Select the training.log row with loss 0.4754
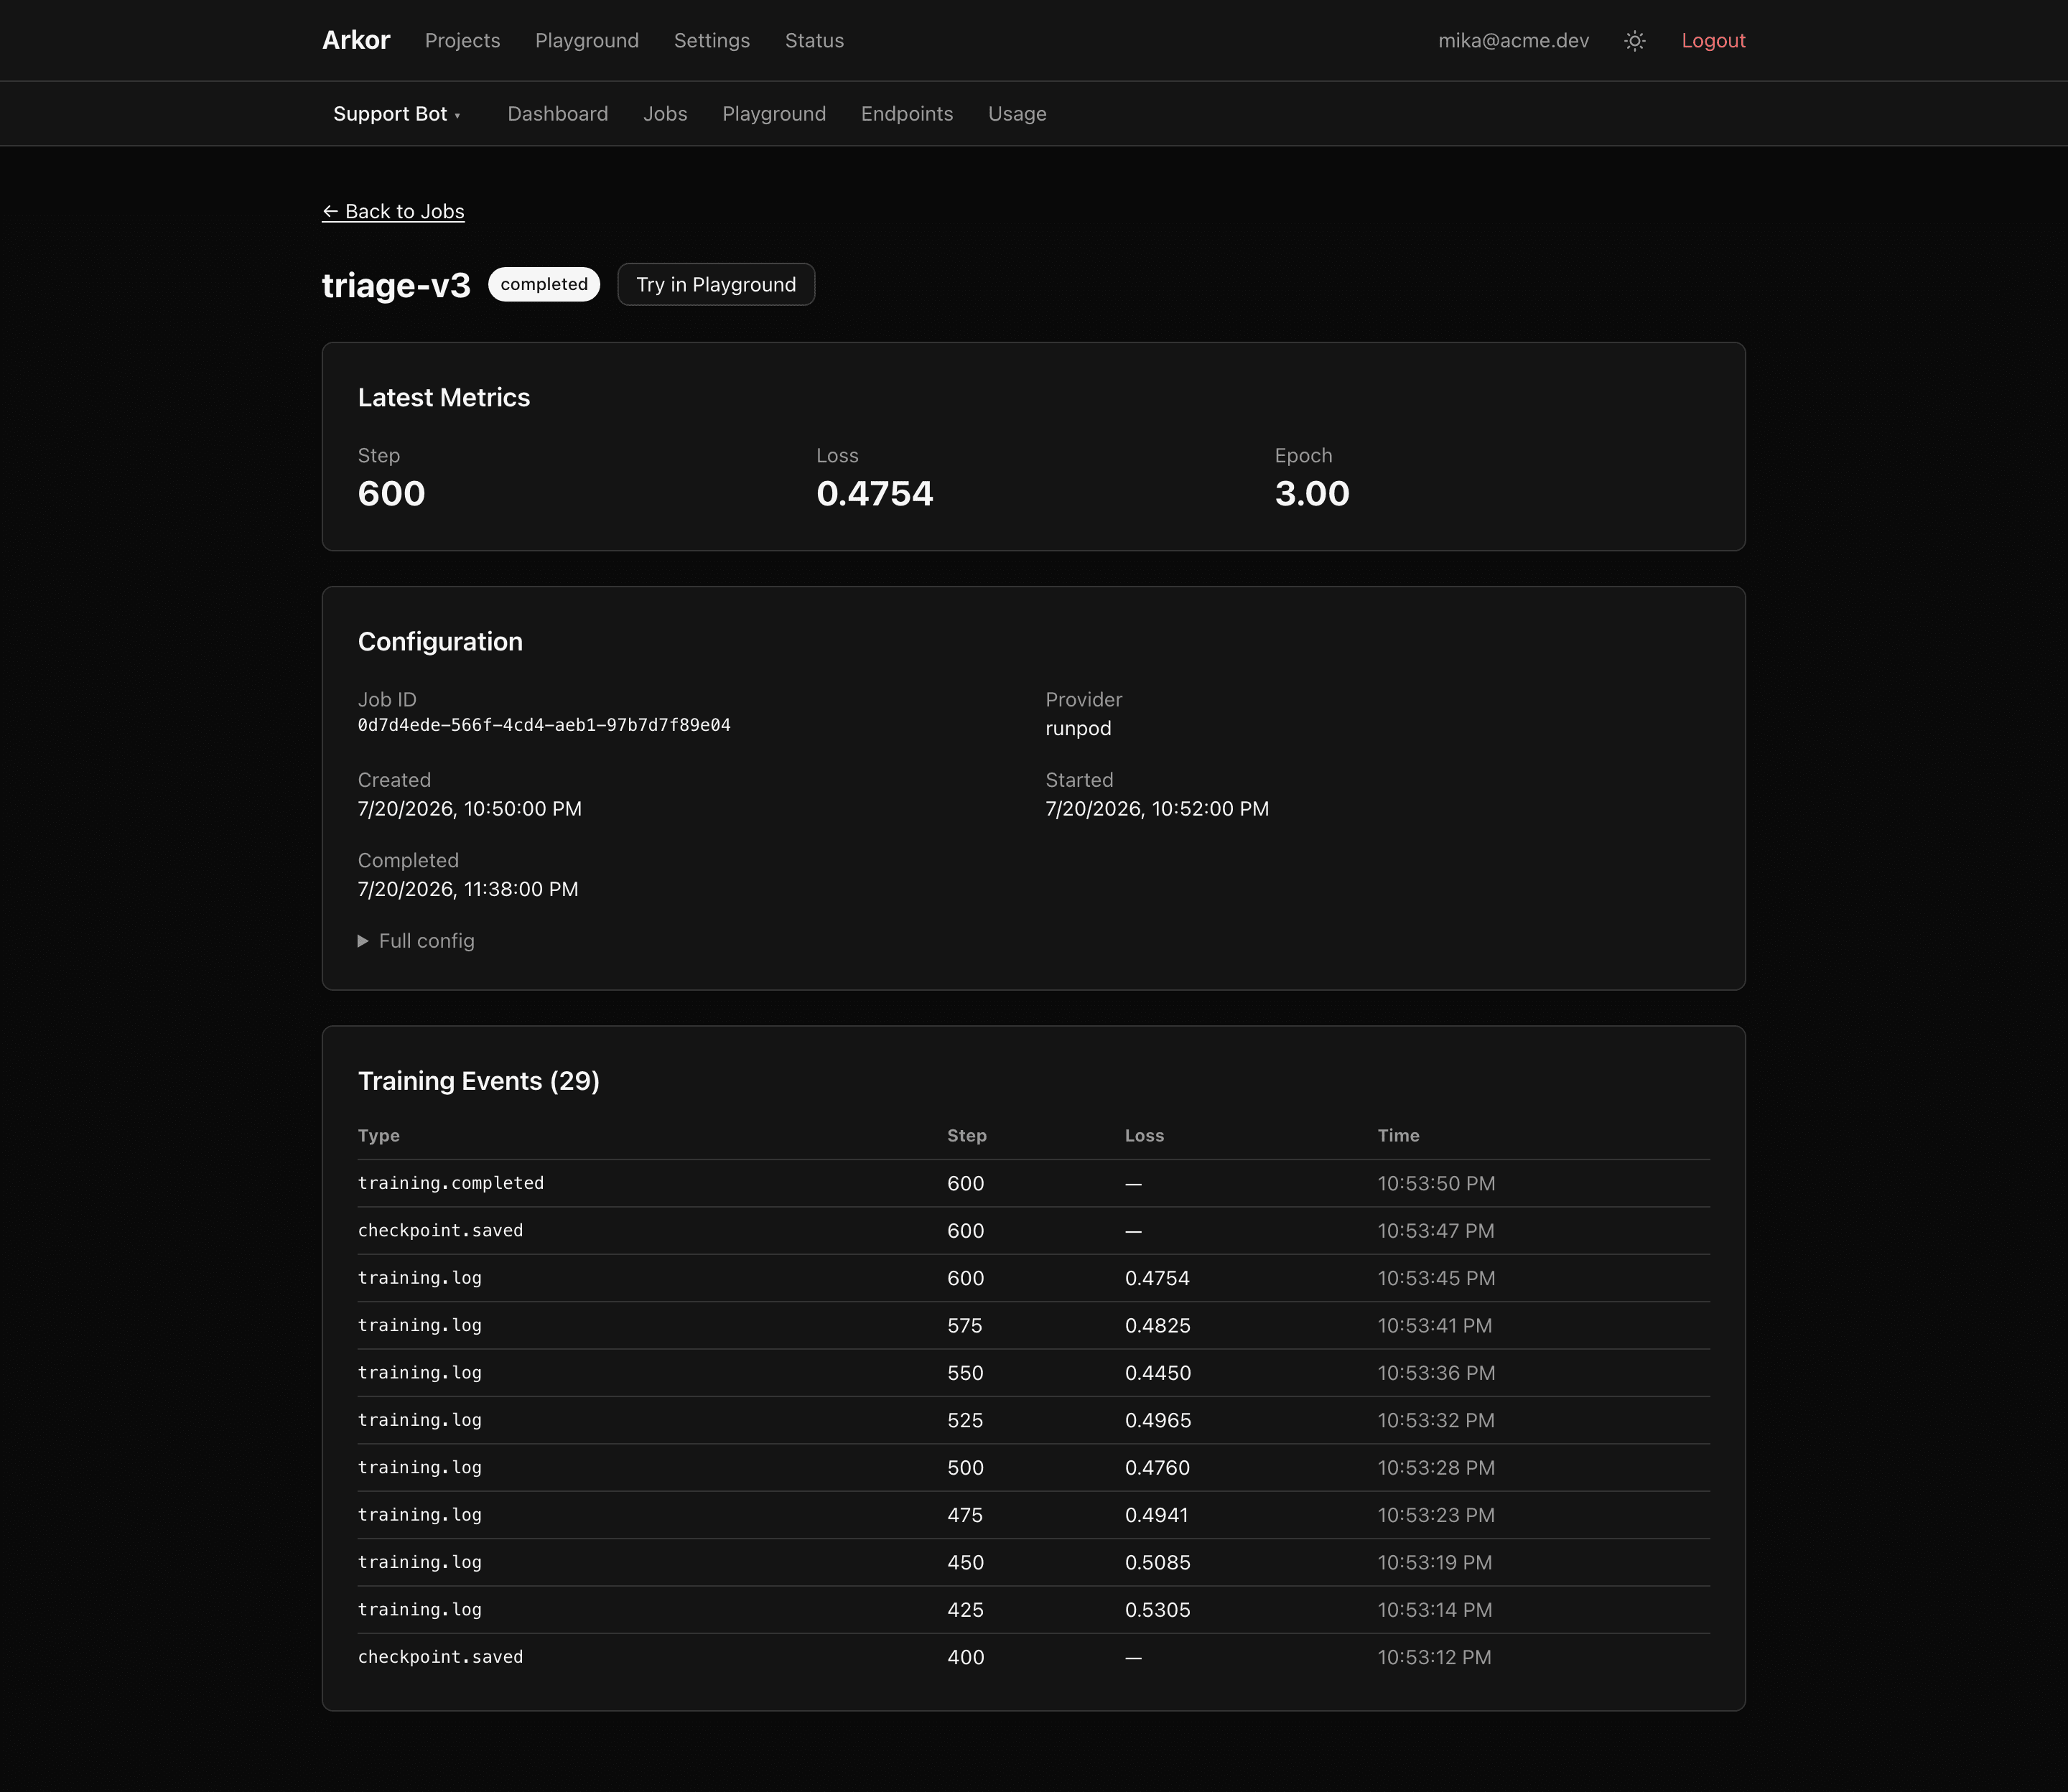The image size is (2068, 1792). click(1034, 1278)
